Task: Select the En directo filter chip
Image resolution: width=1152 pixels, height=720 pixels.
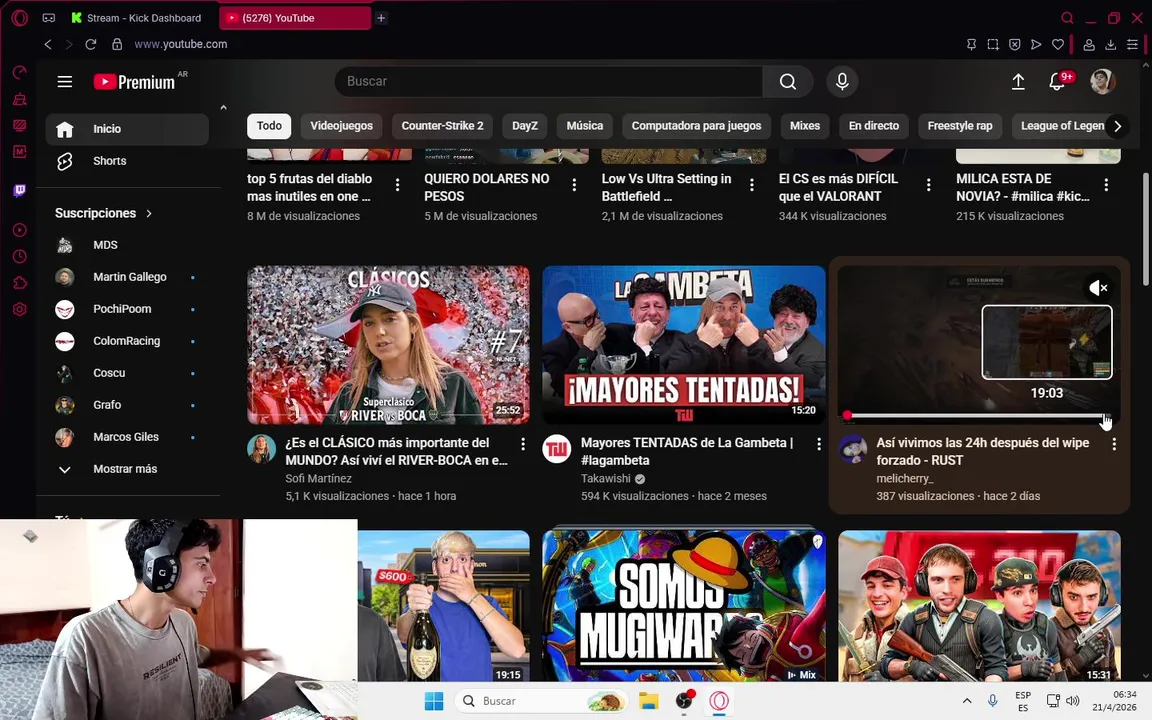Action: (874, 126)
